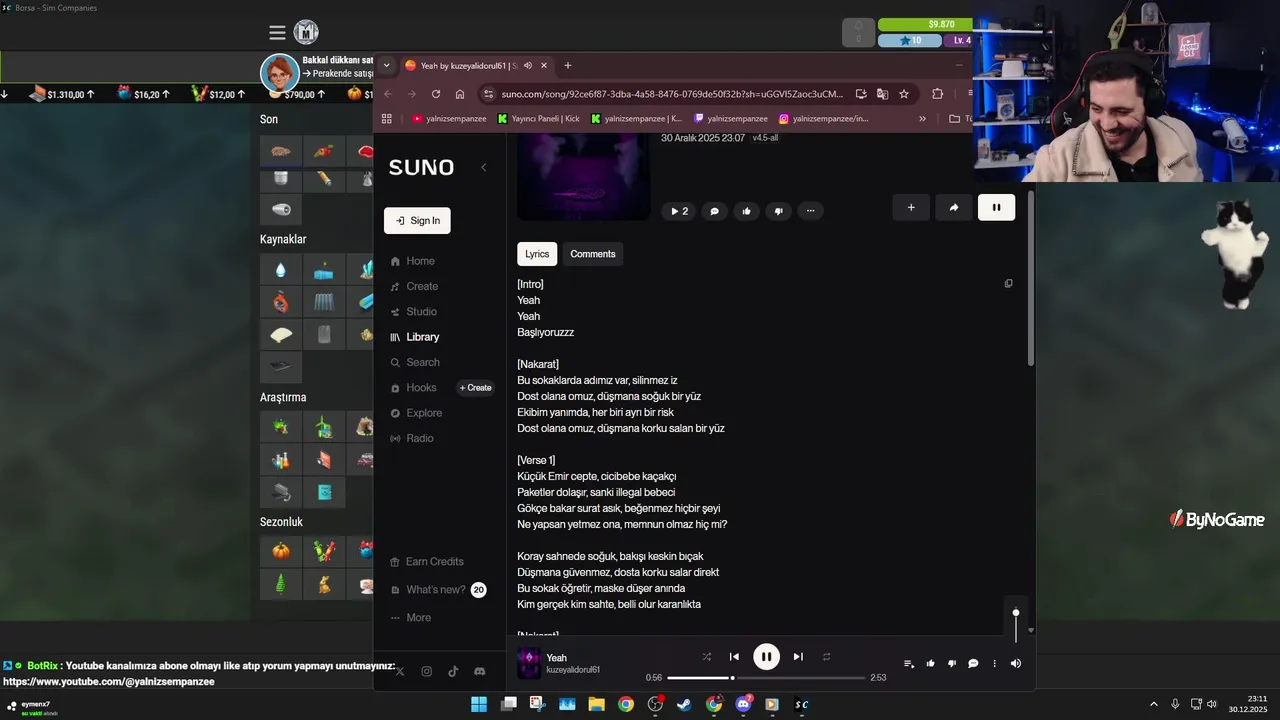Shuffle the Suno player queue
This screenshot has height=720, width=1280.
point(707,657)
